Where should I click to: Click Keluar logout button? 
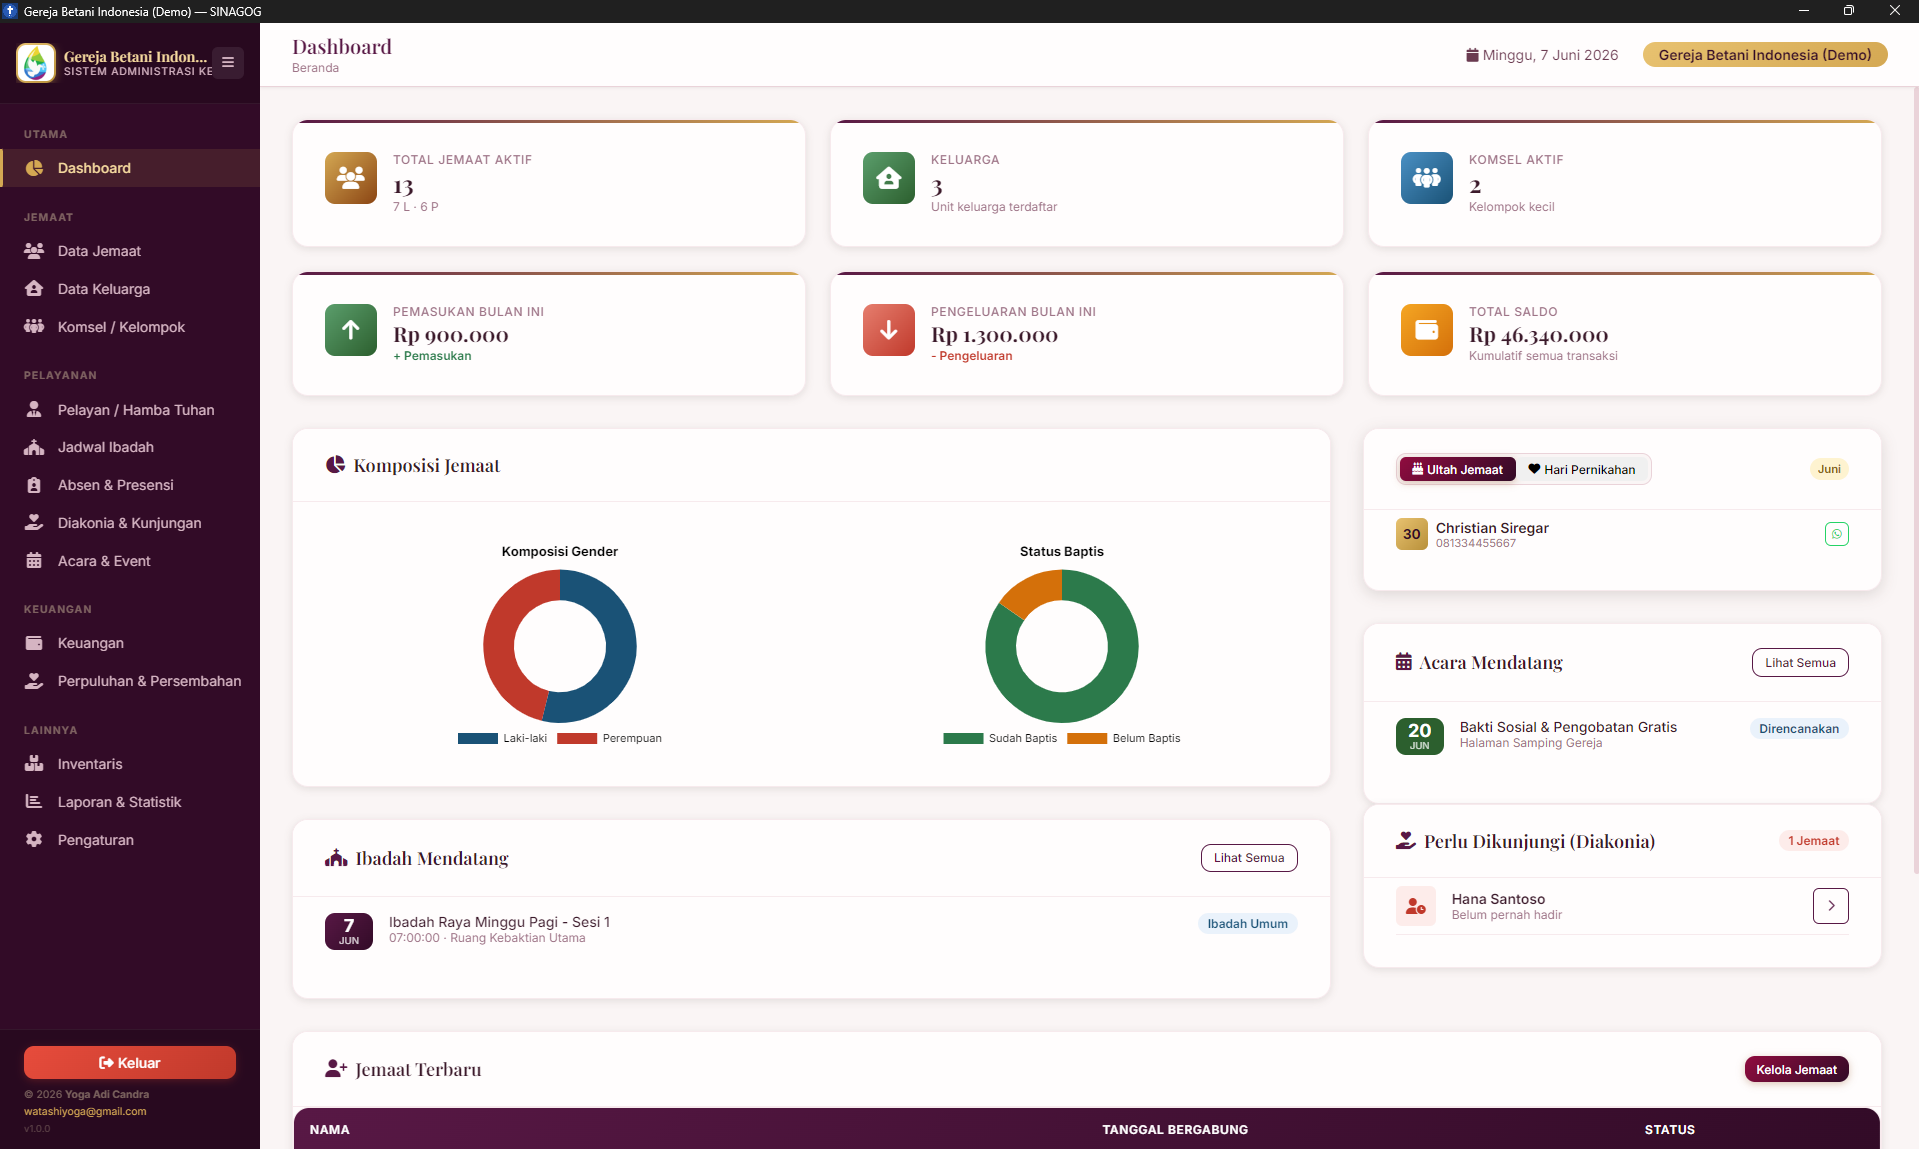pyautogui.click(x=130, y=1063)
